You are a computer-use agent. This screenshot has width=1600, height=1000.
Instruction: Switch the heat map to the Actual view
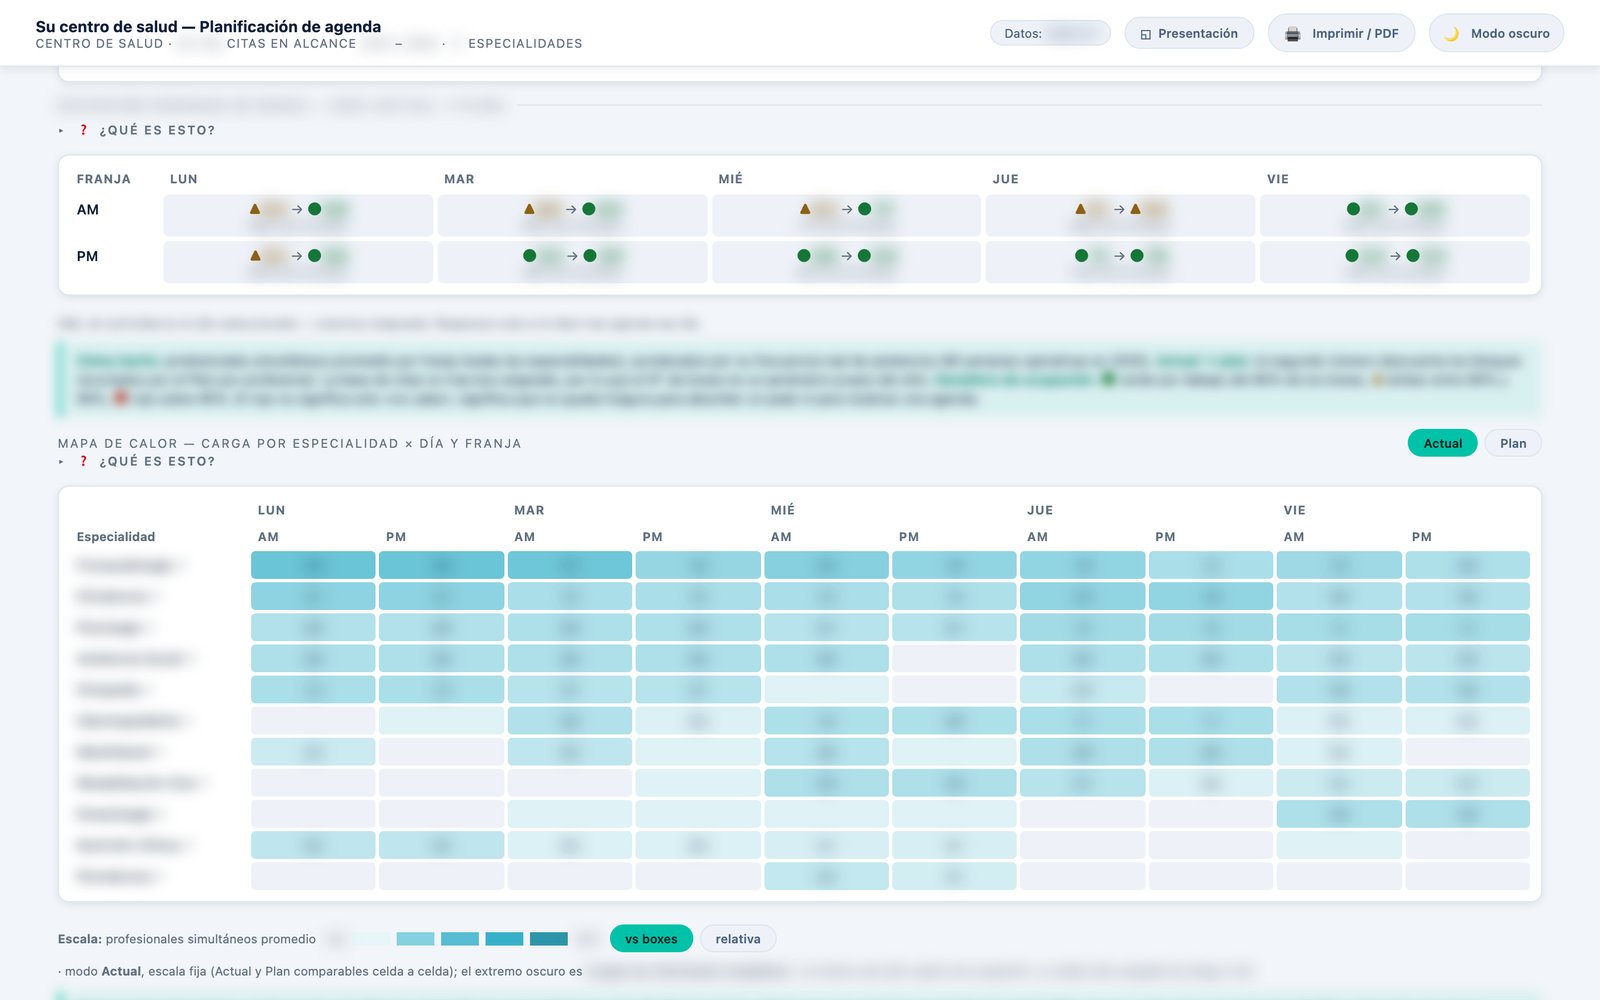coord(1442,443)
